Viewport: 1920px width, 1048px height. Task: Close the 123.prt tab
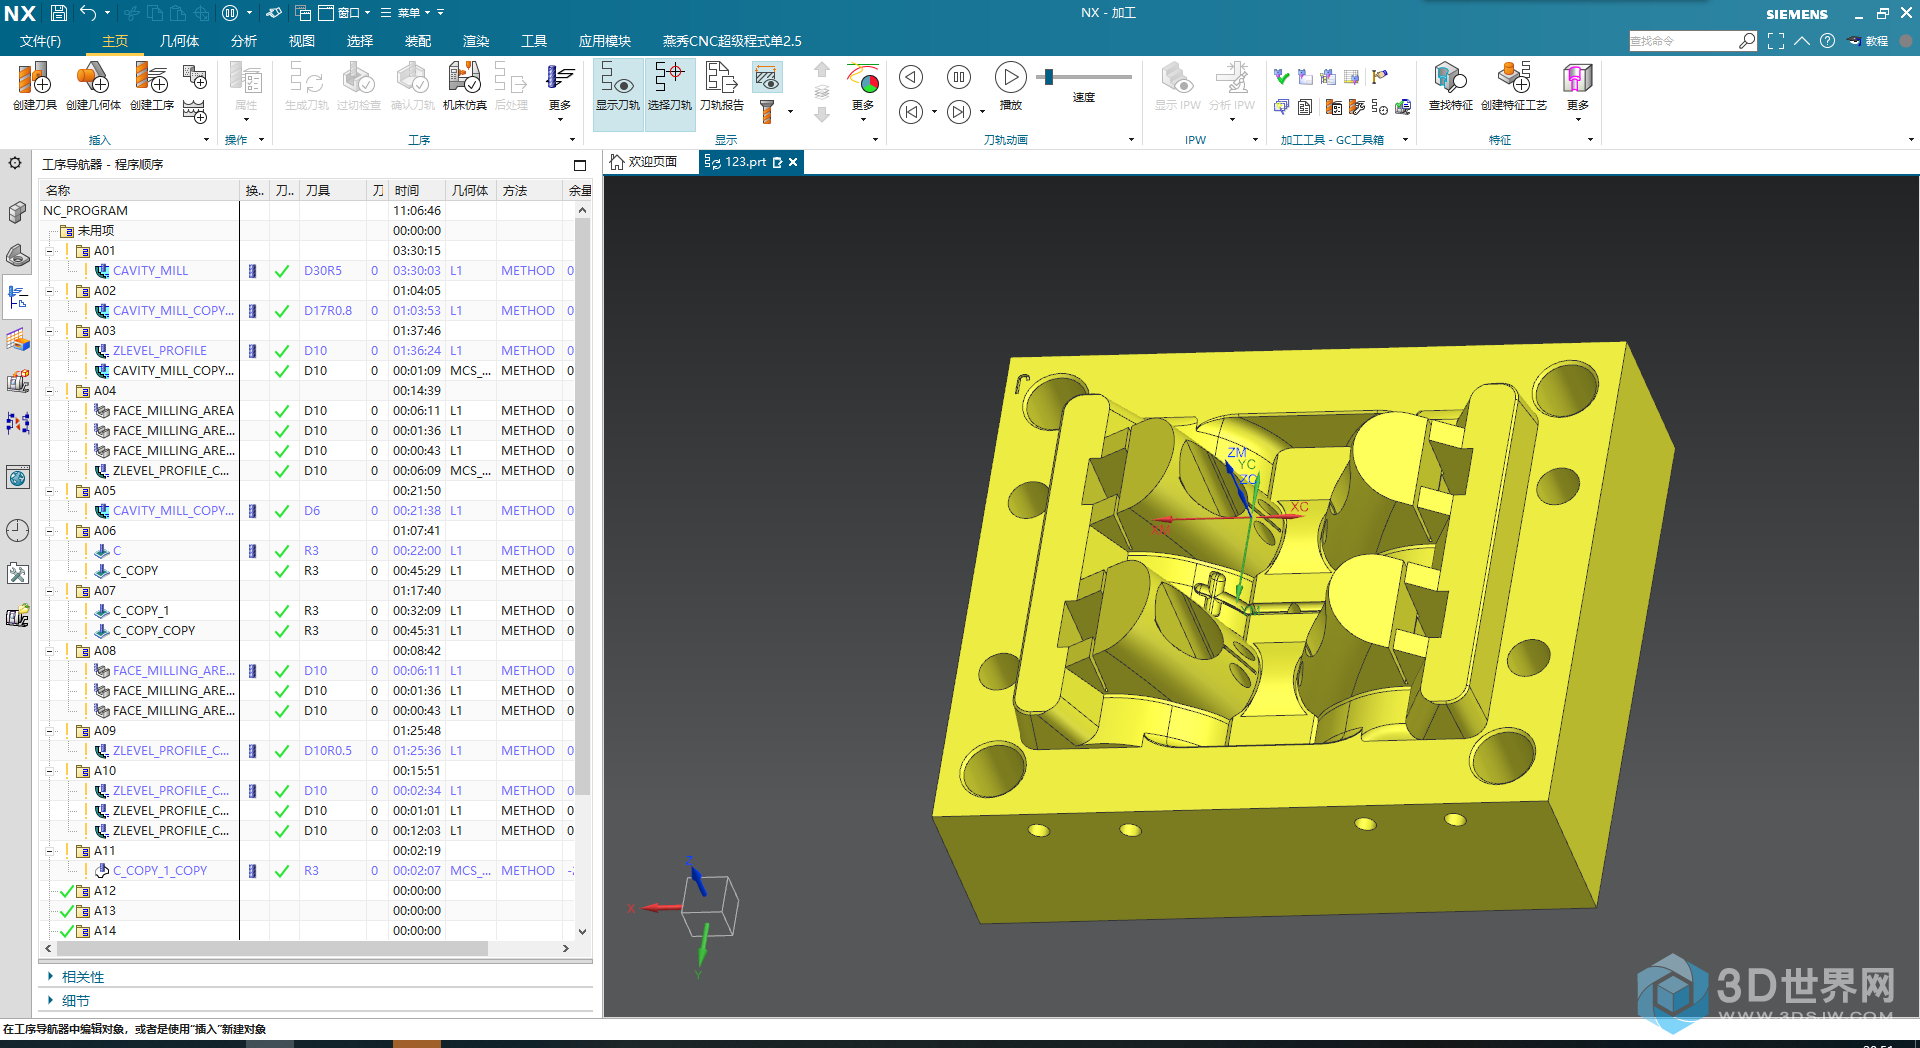click(793, 162)
